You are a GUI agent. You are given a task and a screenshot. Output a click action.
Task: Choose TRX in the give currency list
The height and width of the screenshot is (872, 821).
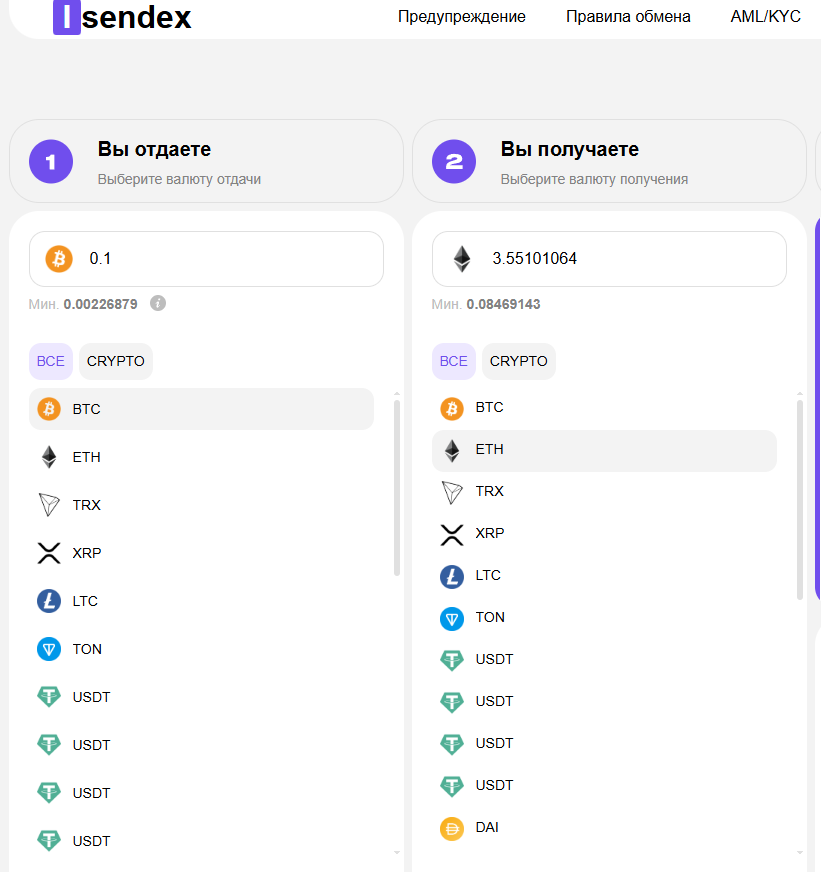click(201, 505)
